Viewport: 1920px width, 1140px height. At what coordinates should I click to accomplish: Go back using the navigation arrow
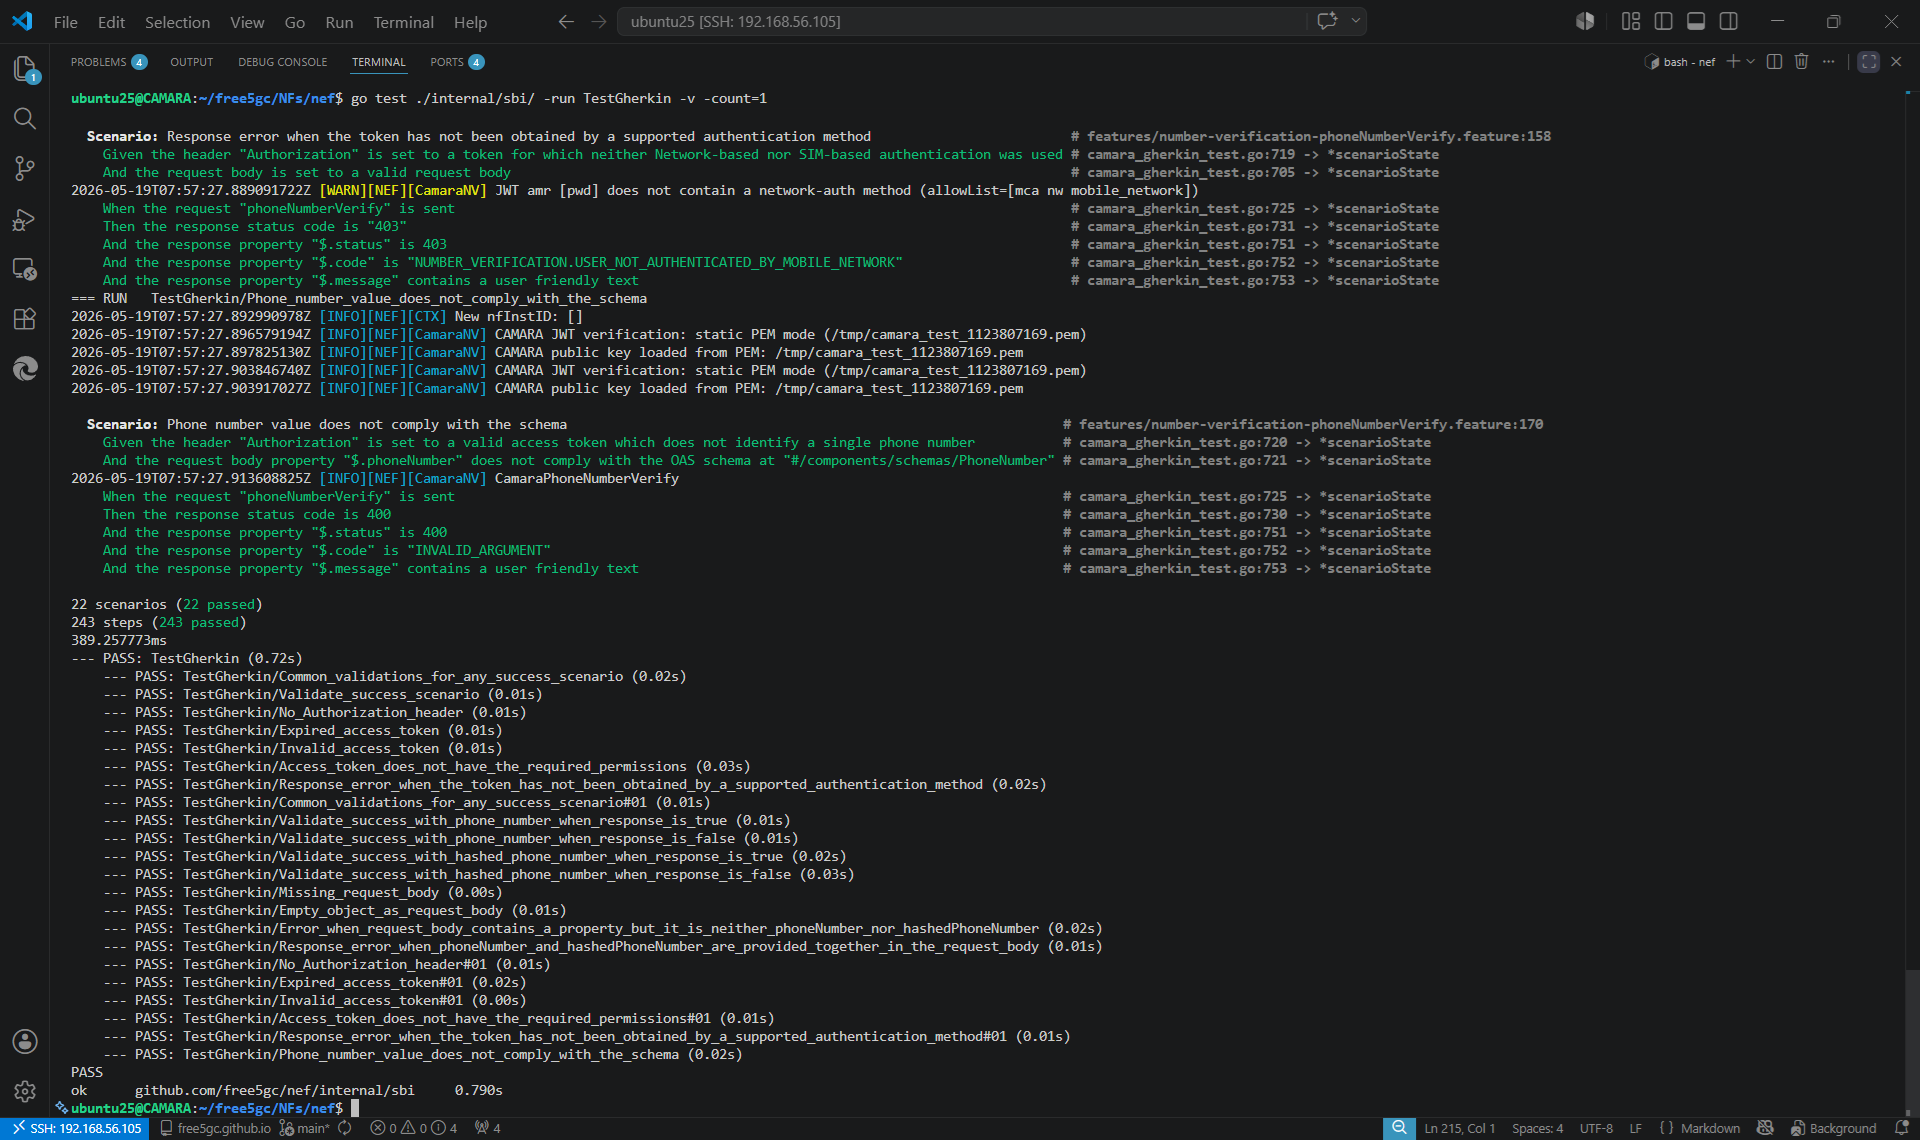[566, 21]
